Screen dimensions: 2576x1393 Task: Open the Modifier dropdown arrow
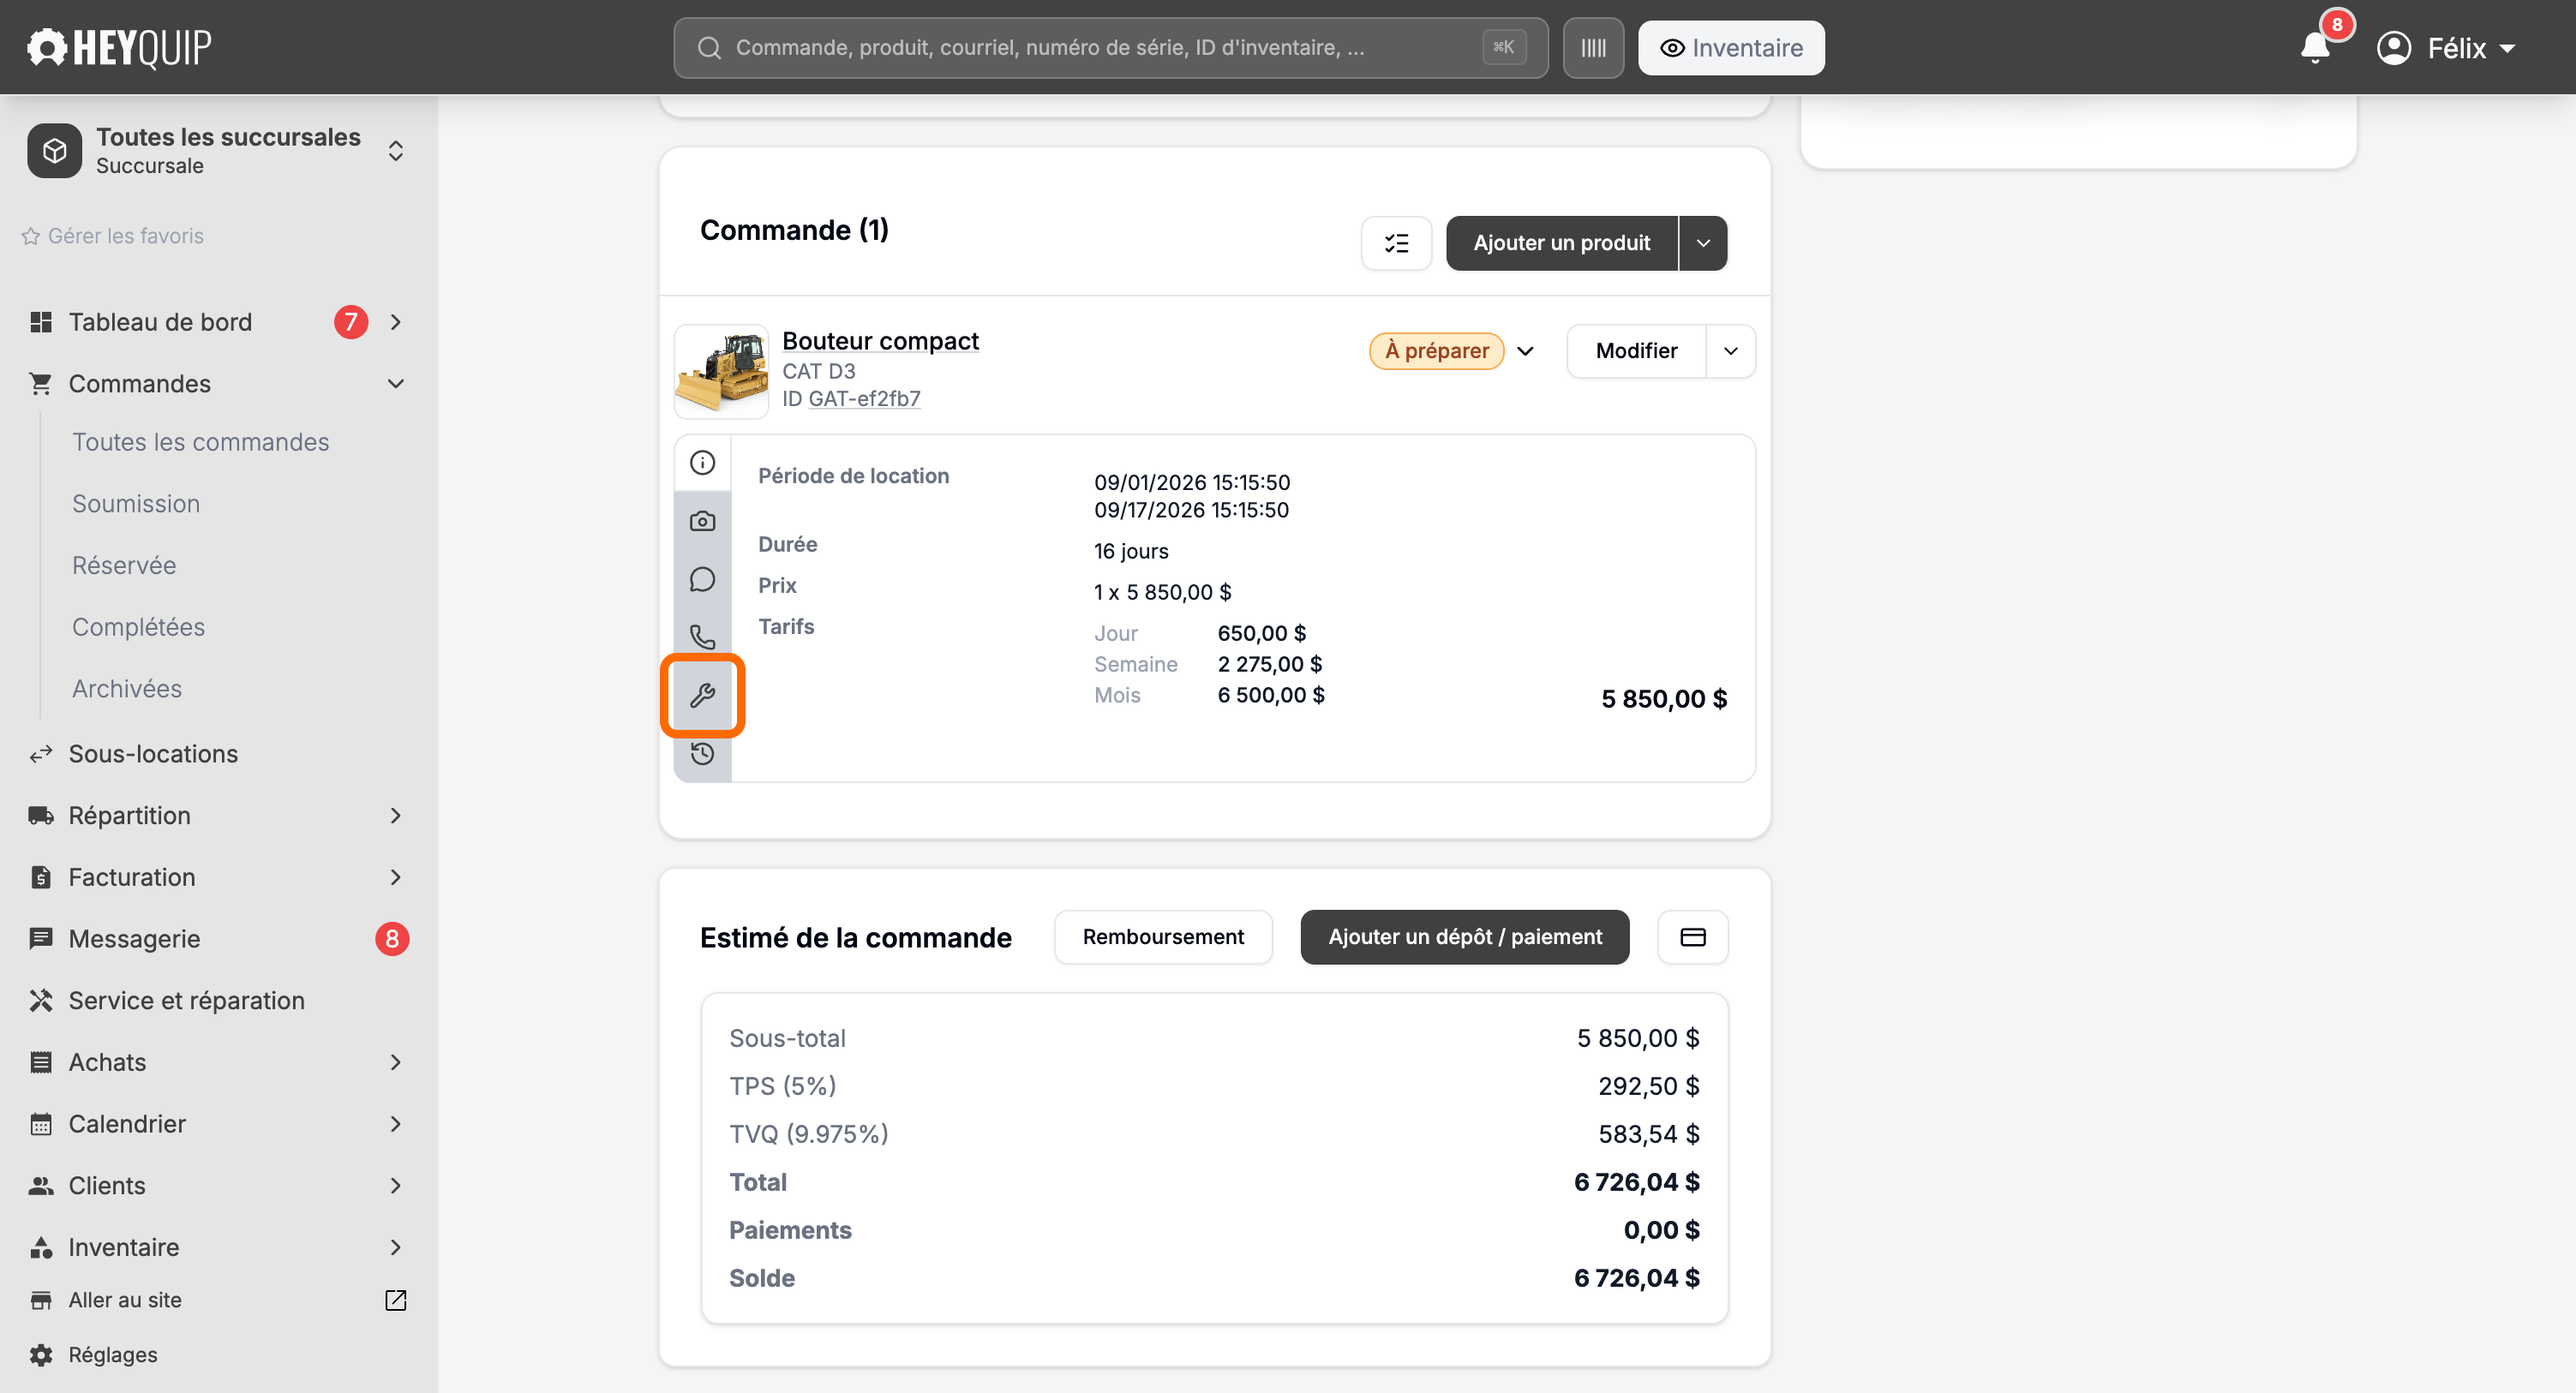click(x=1730, y=351)
